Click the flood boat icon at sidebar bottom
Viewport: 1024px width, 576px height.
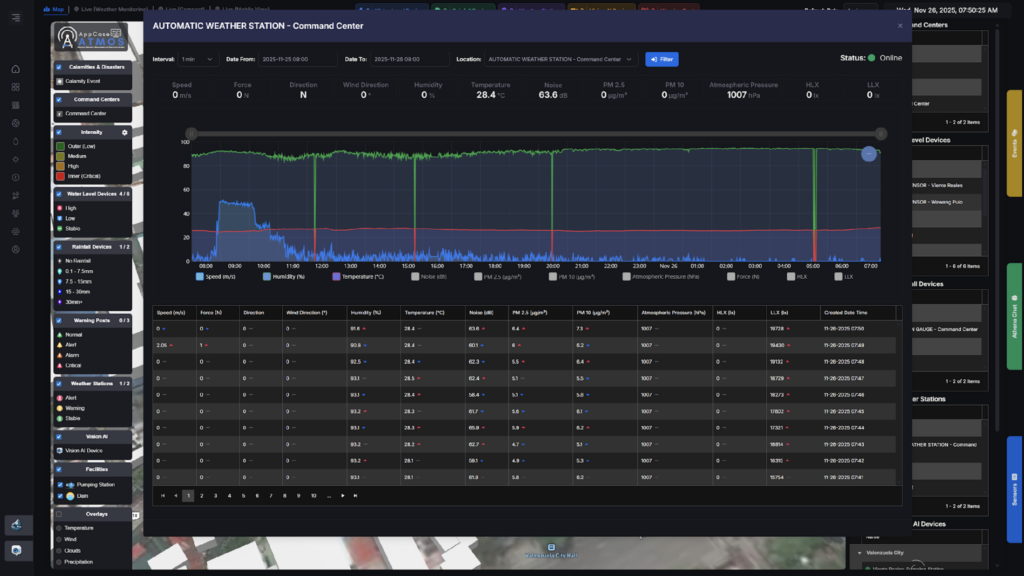16,525
